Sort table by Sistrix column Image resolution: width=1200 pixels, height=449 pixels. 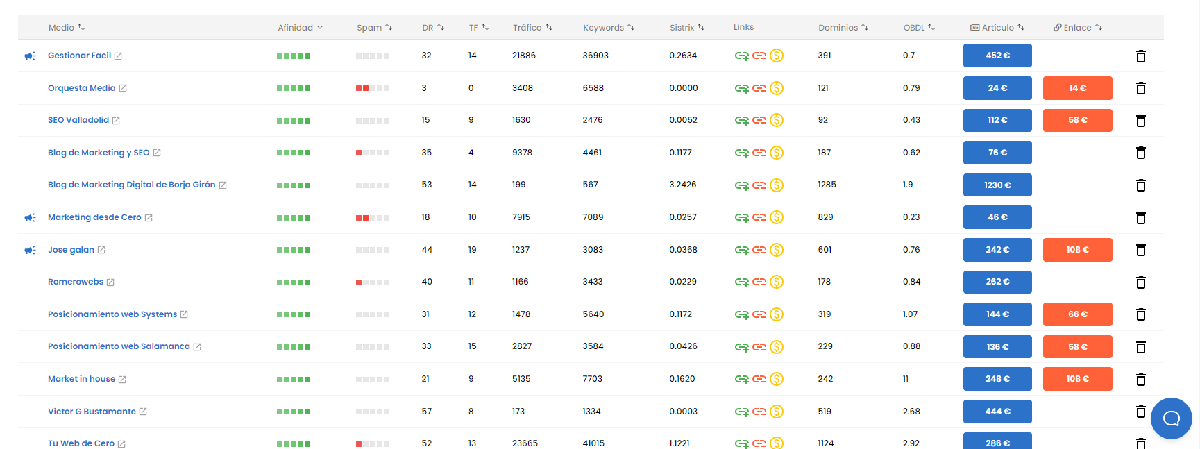(687, 27)
